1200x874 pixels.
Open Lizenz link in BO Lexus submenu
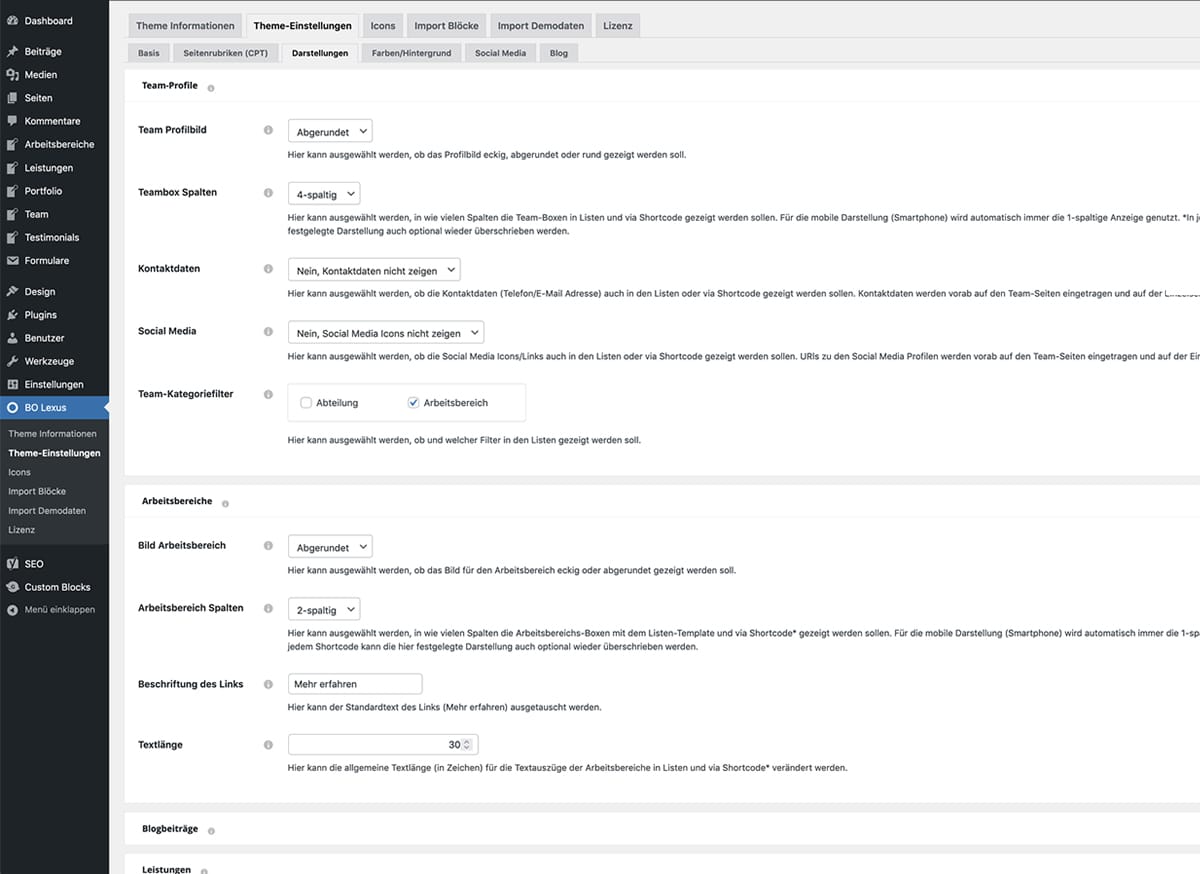point(21,530)
